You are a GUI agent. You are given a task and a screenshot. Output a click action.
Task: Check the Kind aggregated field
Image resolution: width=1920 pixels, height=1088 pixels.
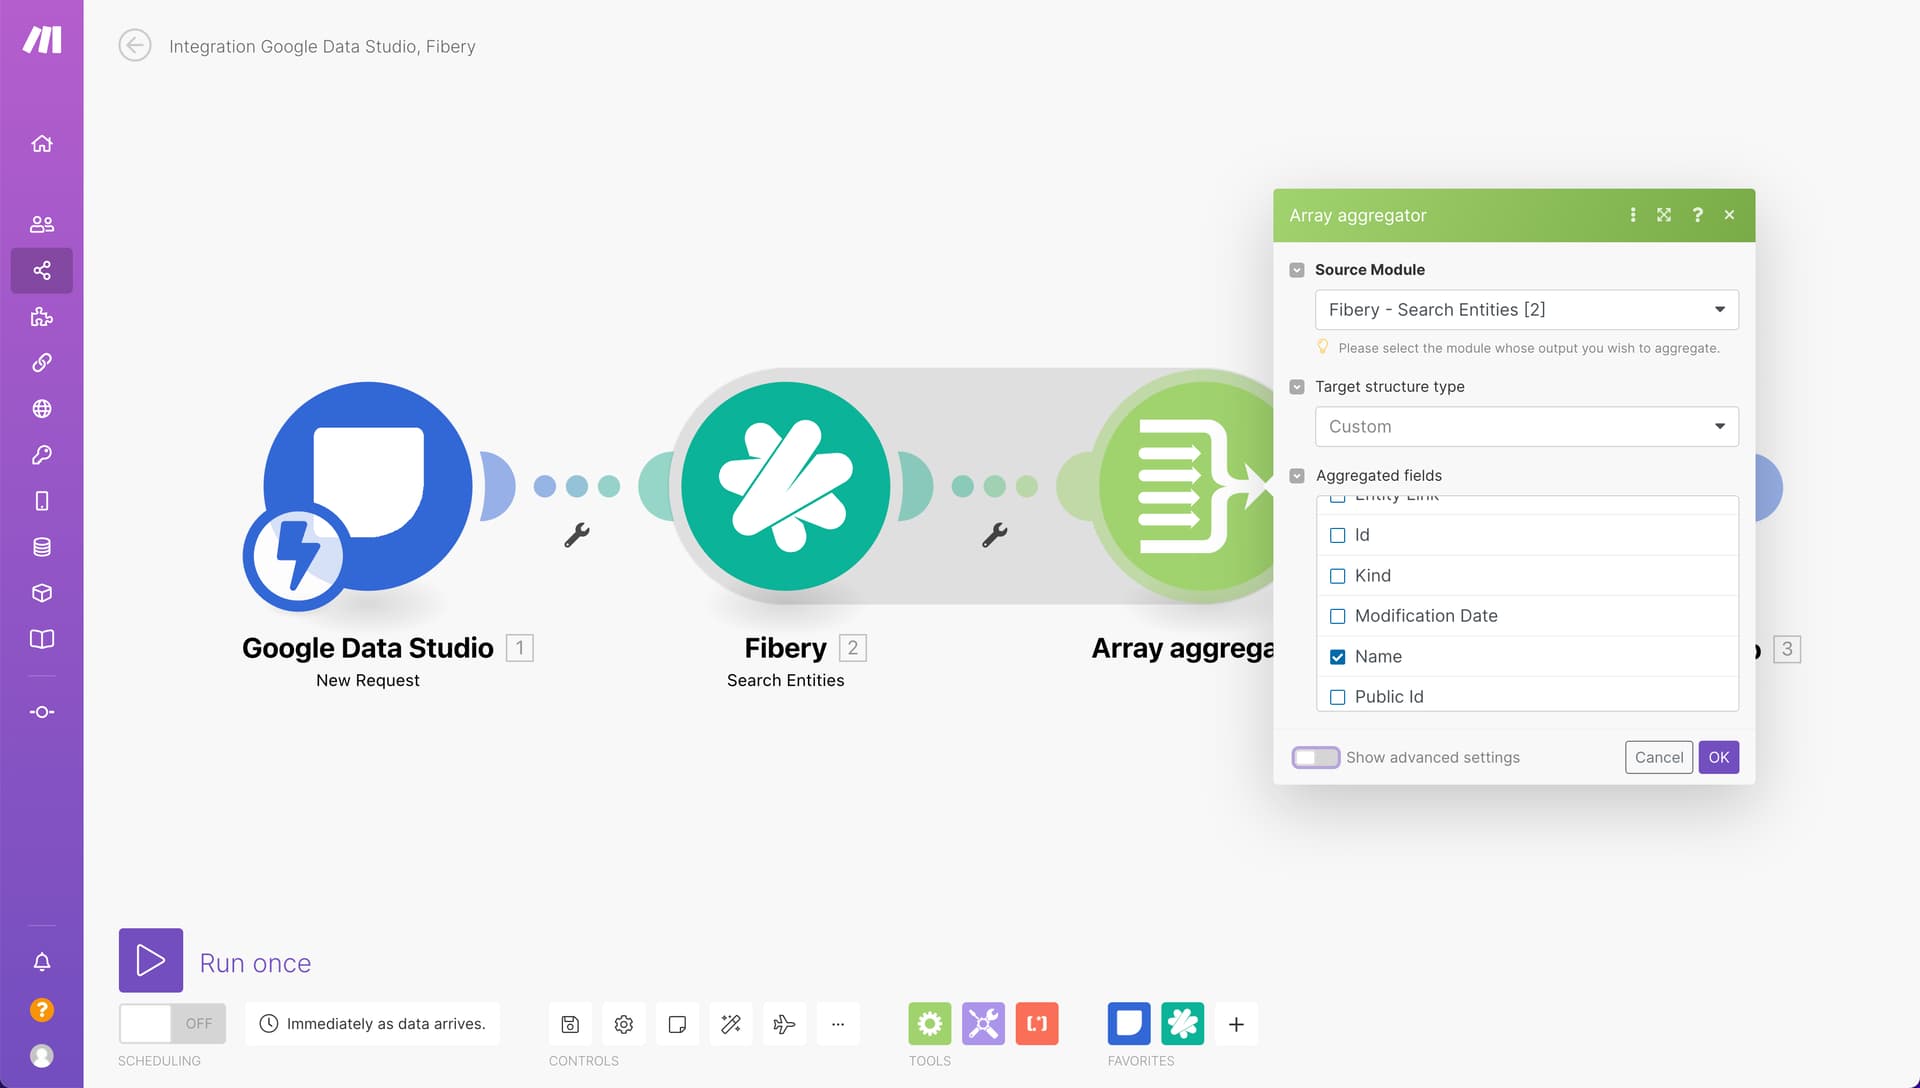(x=1338, y=576)
